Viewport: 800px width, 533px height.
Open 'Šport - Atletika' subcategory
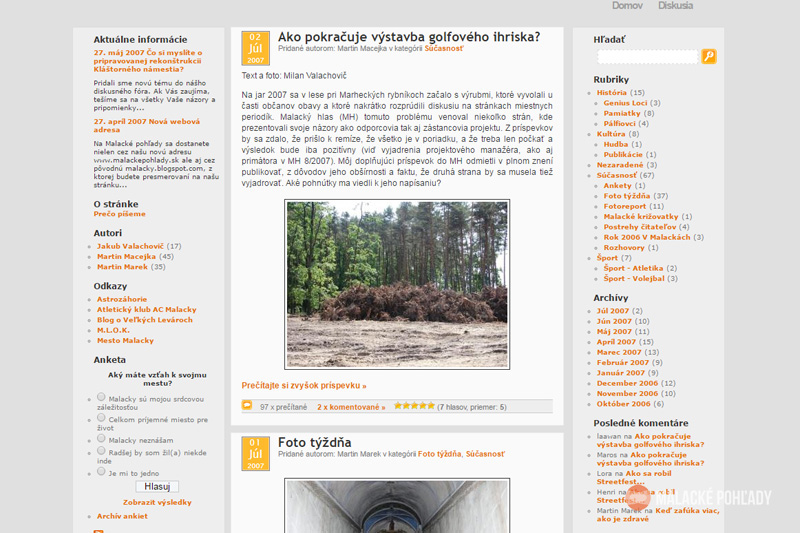(633, 268)
